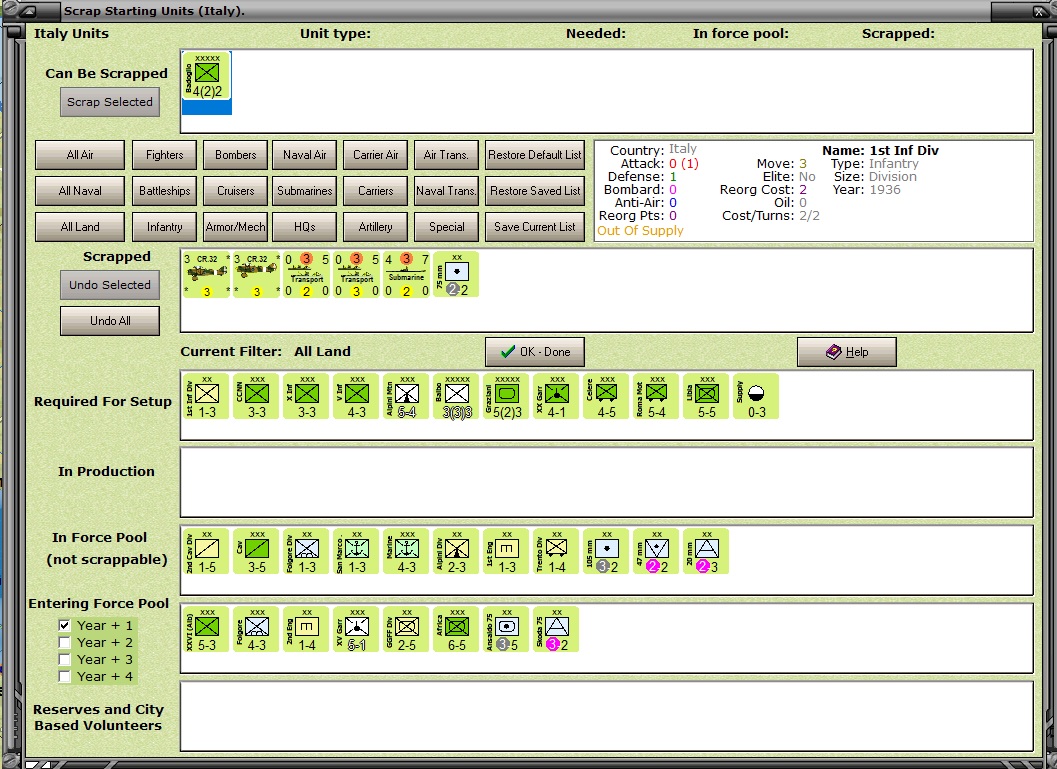Select the Libia 5-5 counter
This screenshot has height=769, width=1057.
pos(706,396)
